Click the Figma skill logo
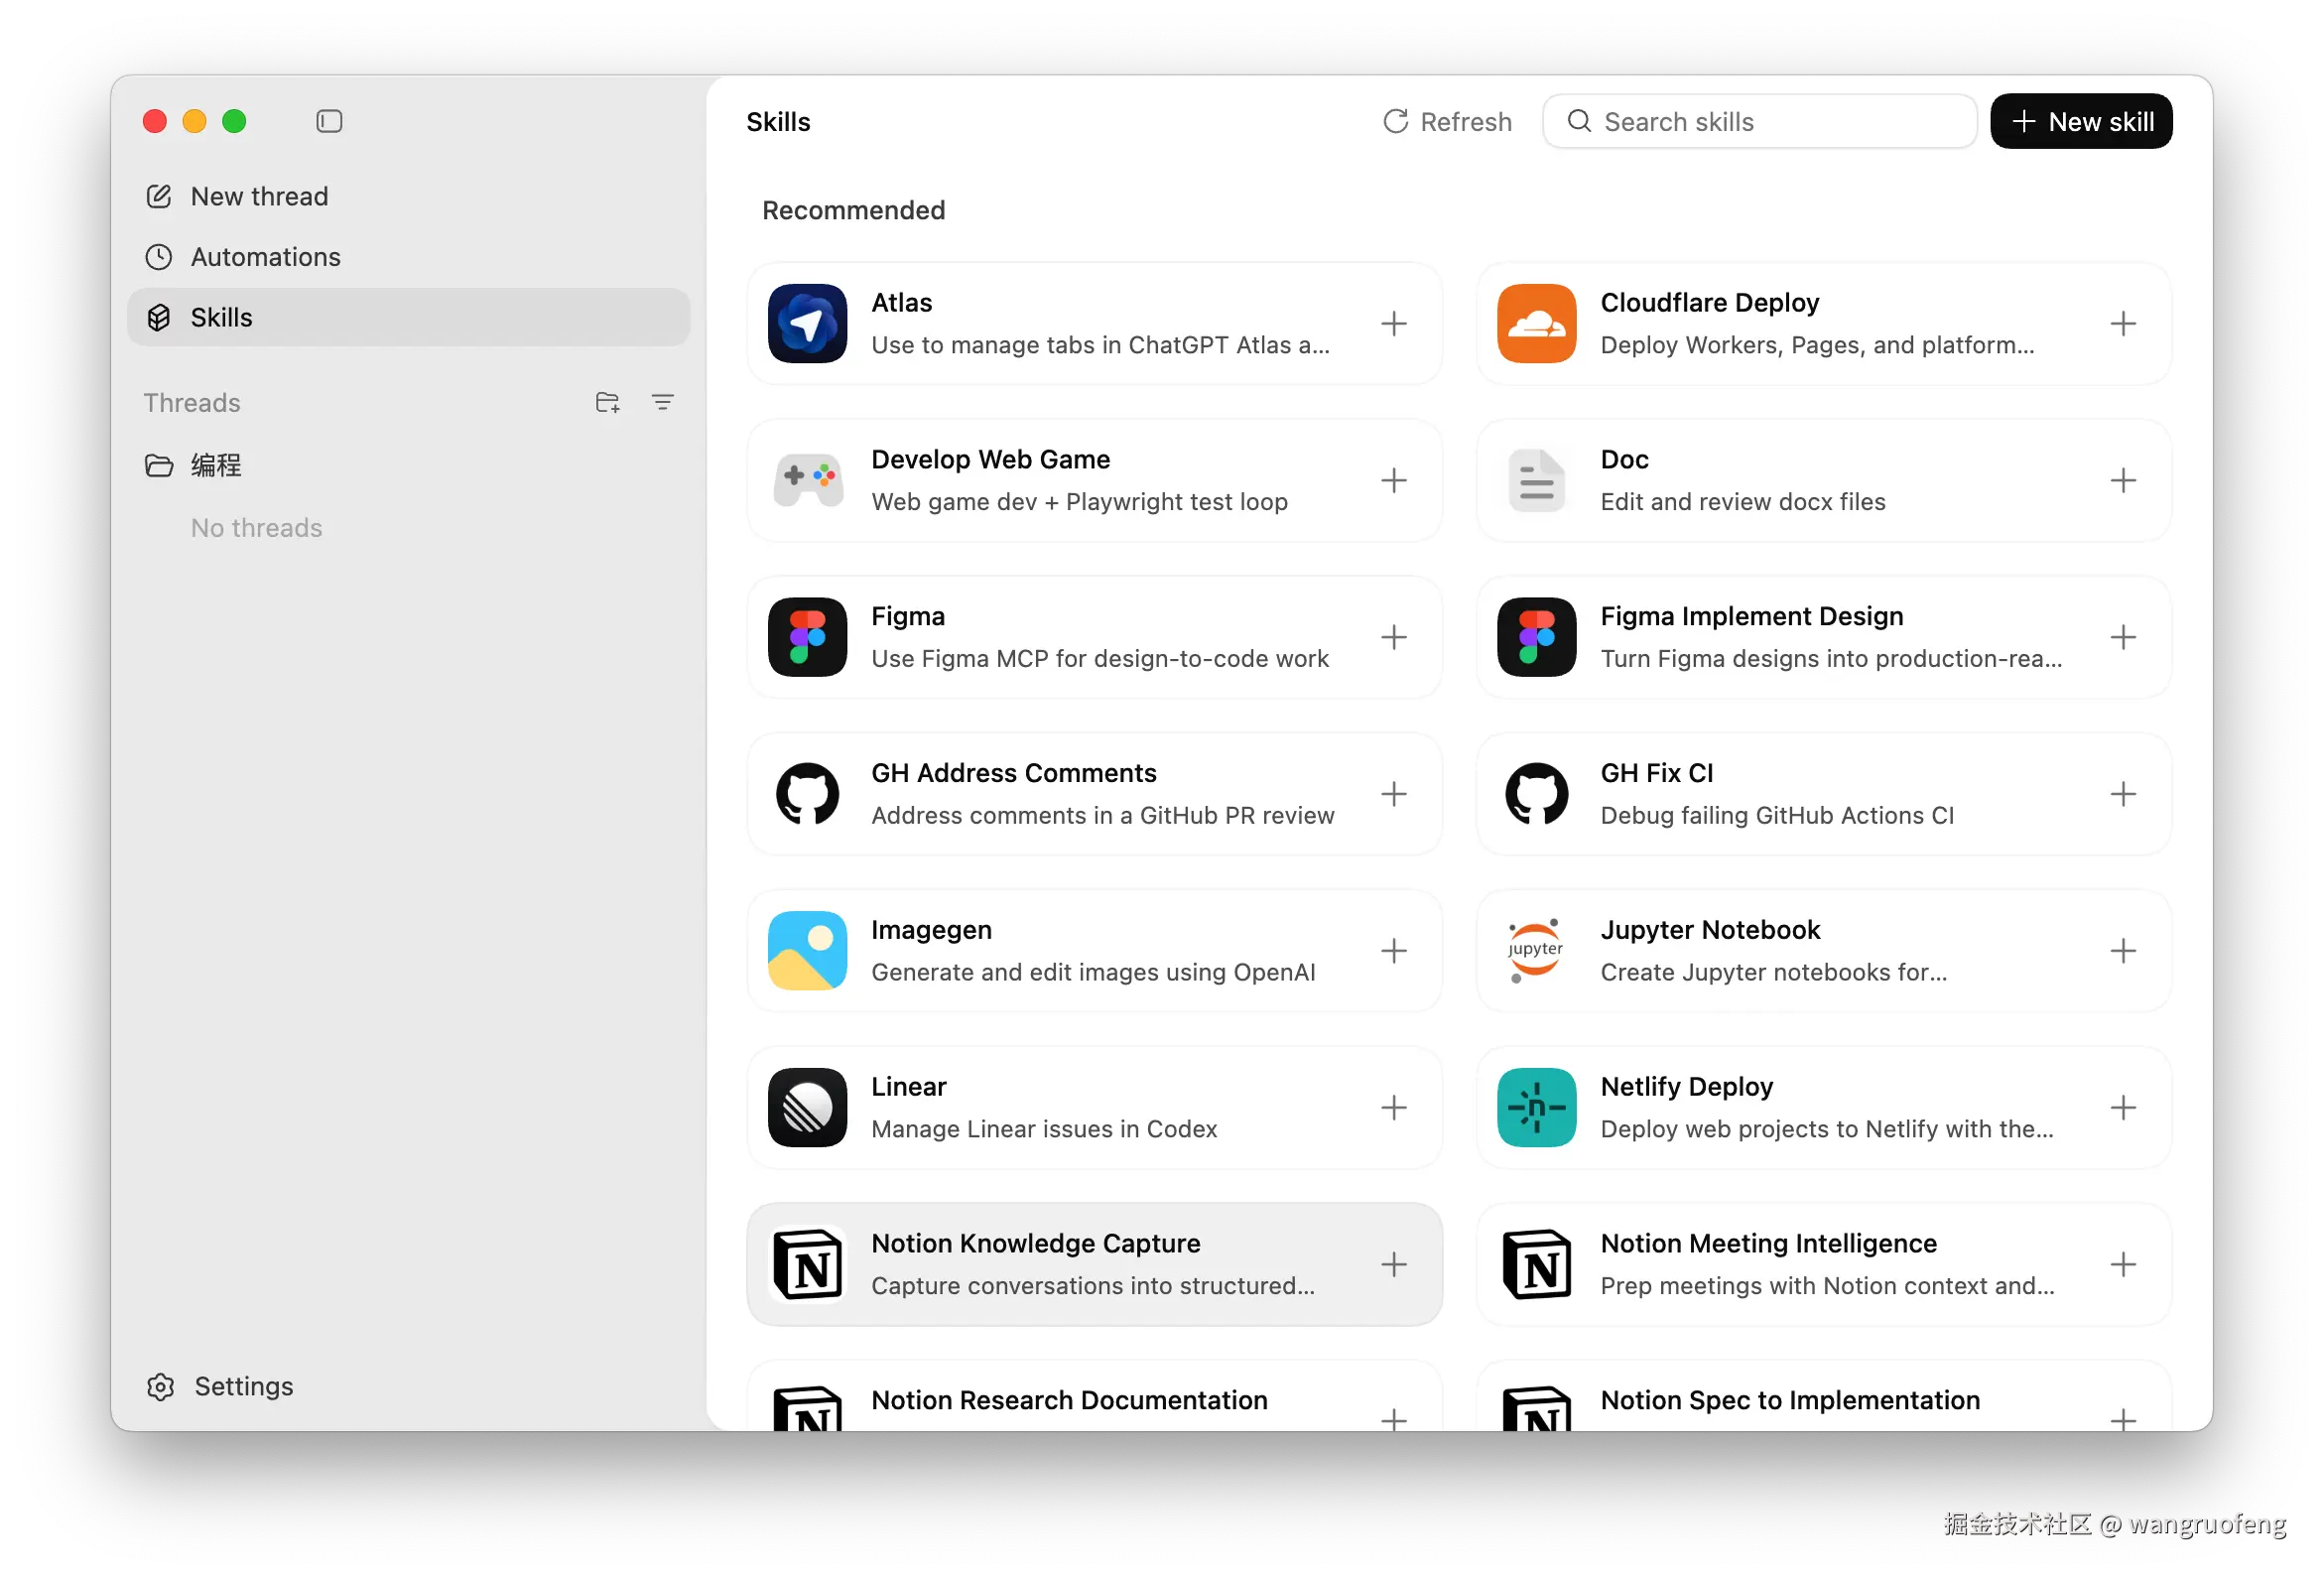The image size is (2324, 1578). pos(807,637)
